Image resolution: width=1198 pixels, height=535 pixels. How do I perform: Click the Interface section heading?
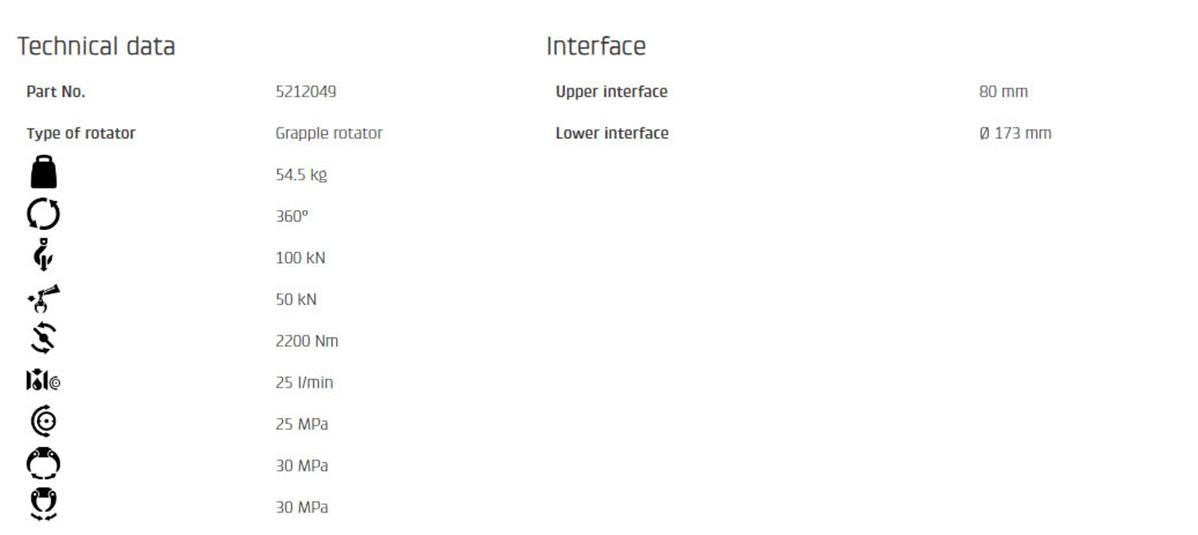pyautogui.click(x=596, y=46)
